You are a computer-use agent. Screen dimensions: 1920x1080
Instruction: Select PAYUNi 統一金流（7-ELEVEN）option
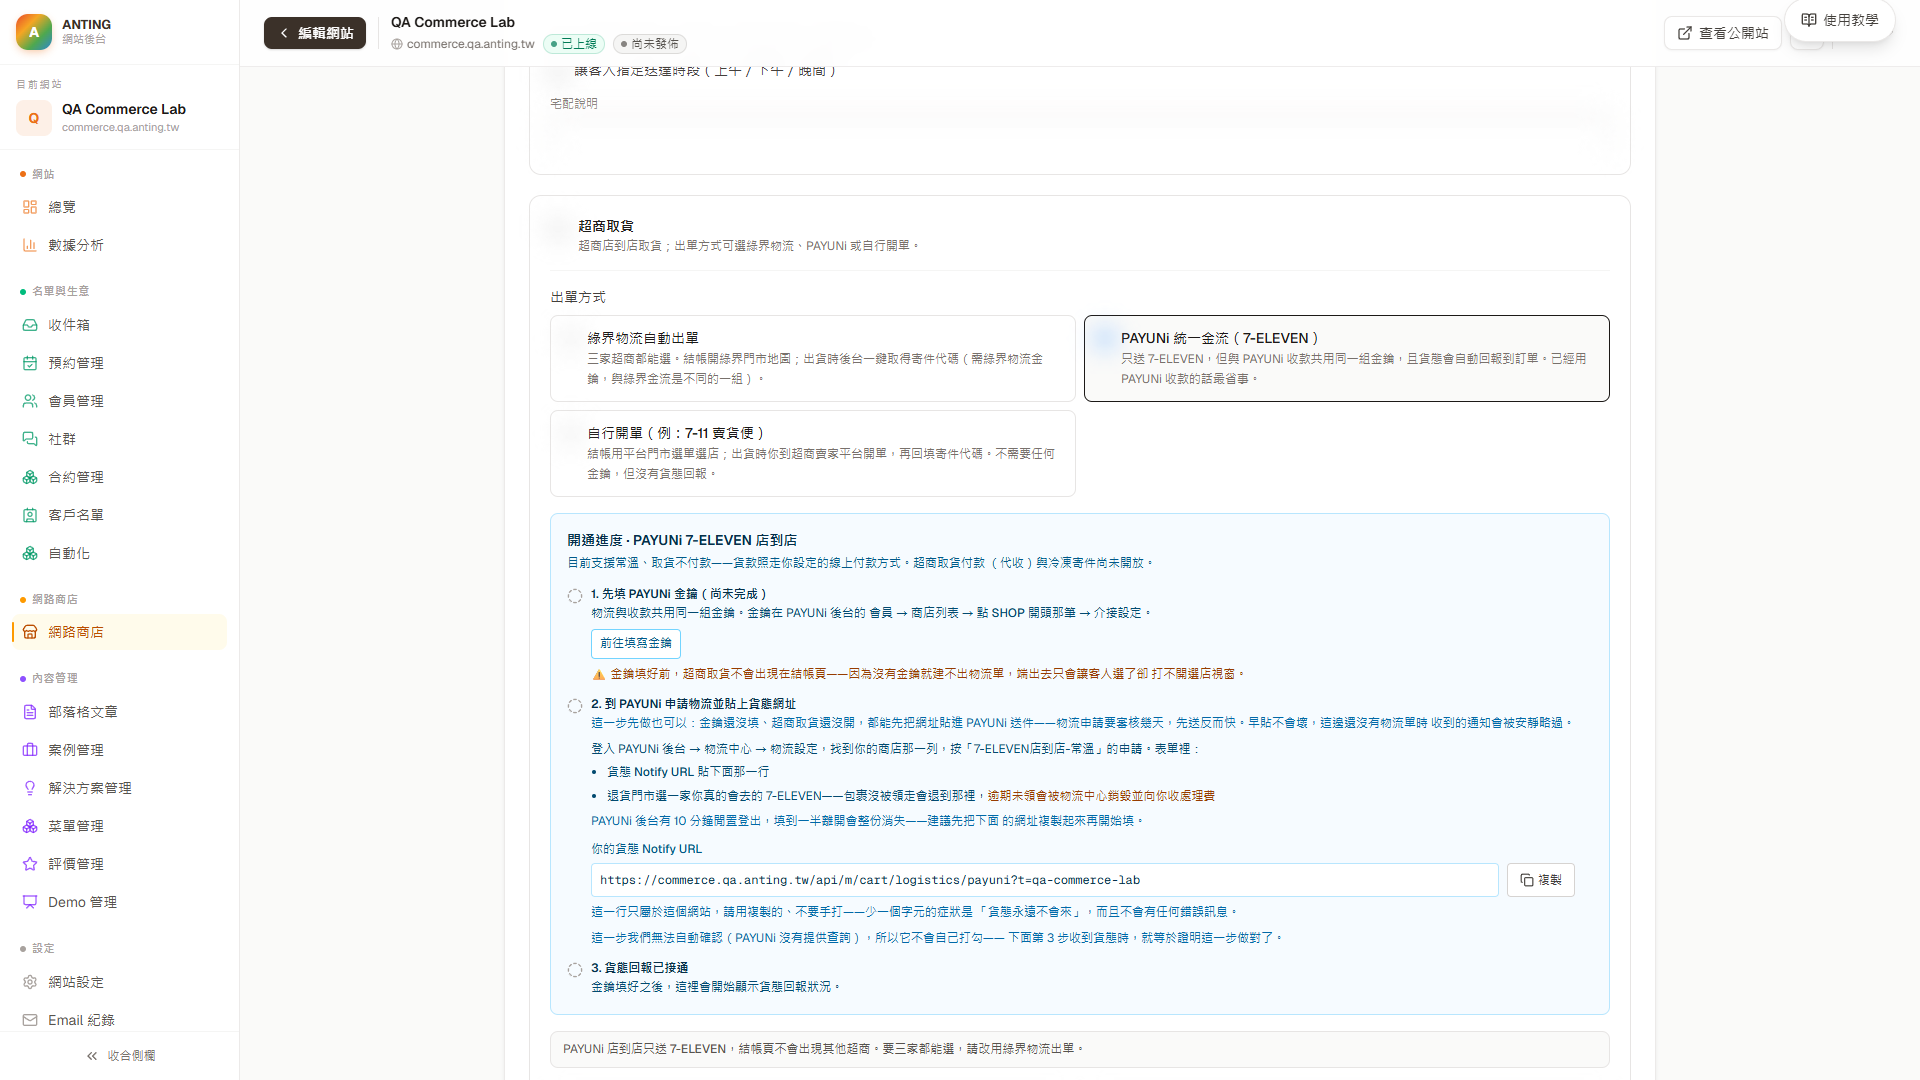click(x=1347, y=358)
